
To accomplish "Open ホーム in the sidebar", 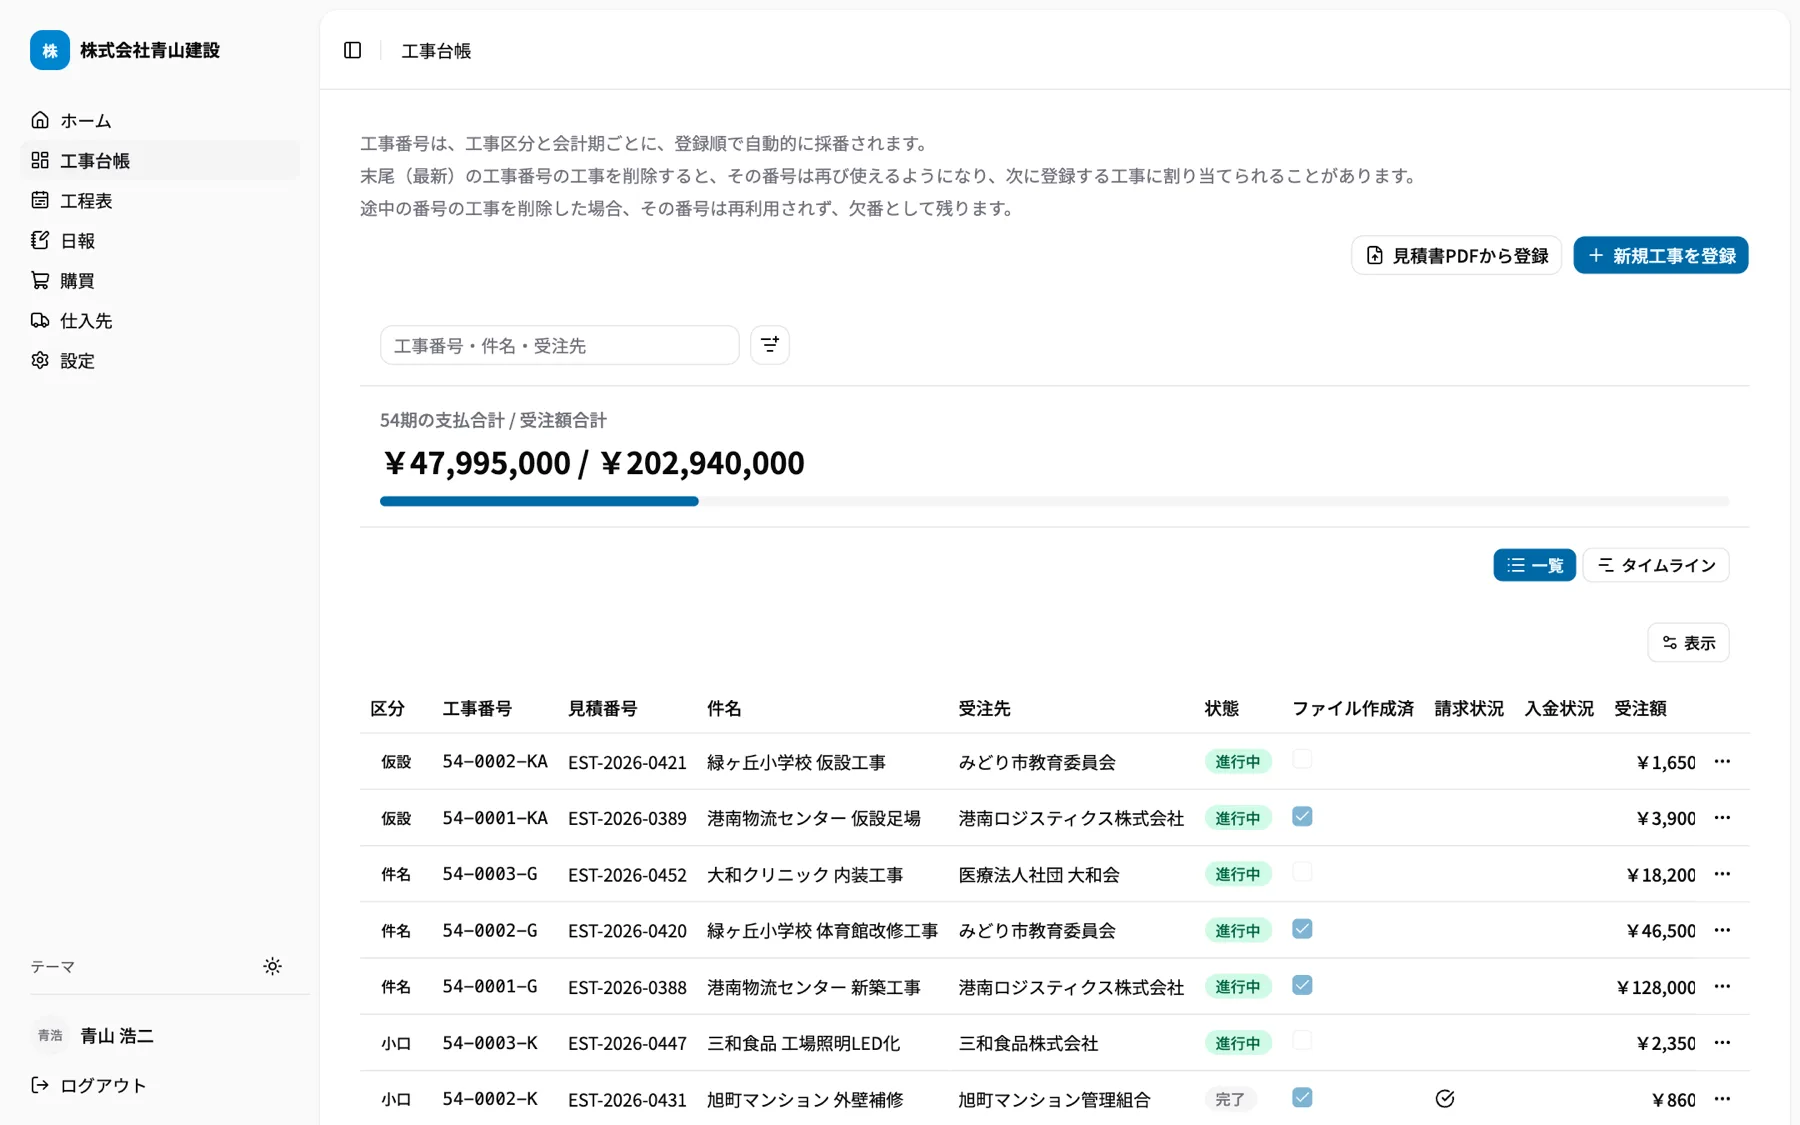I will [x=160, y=120].
